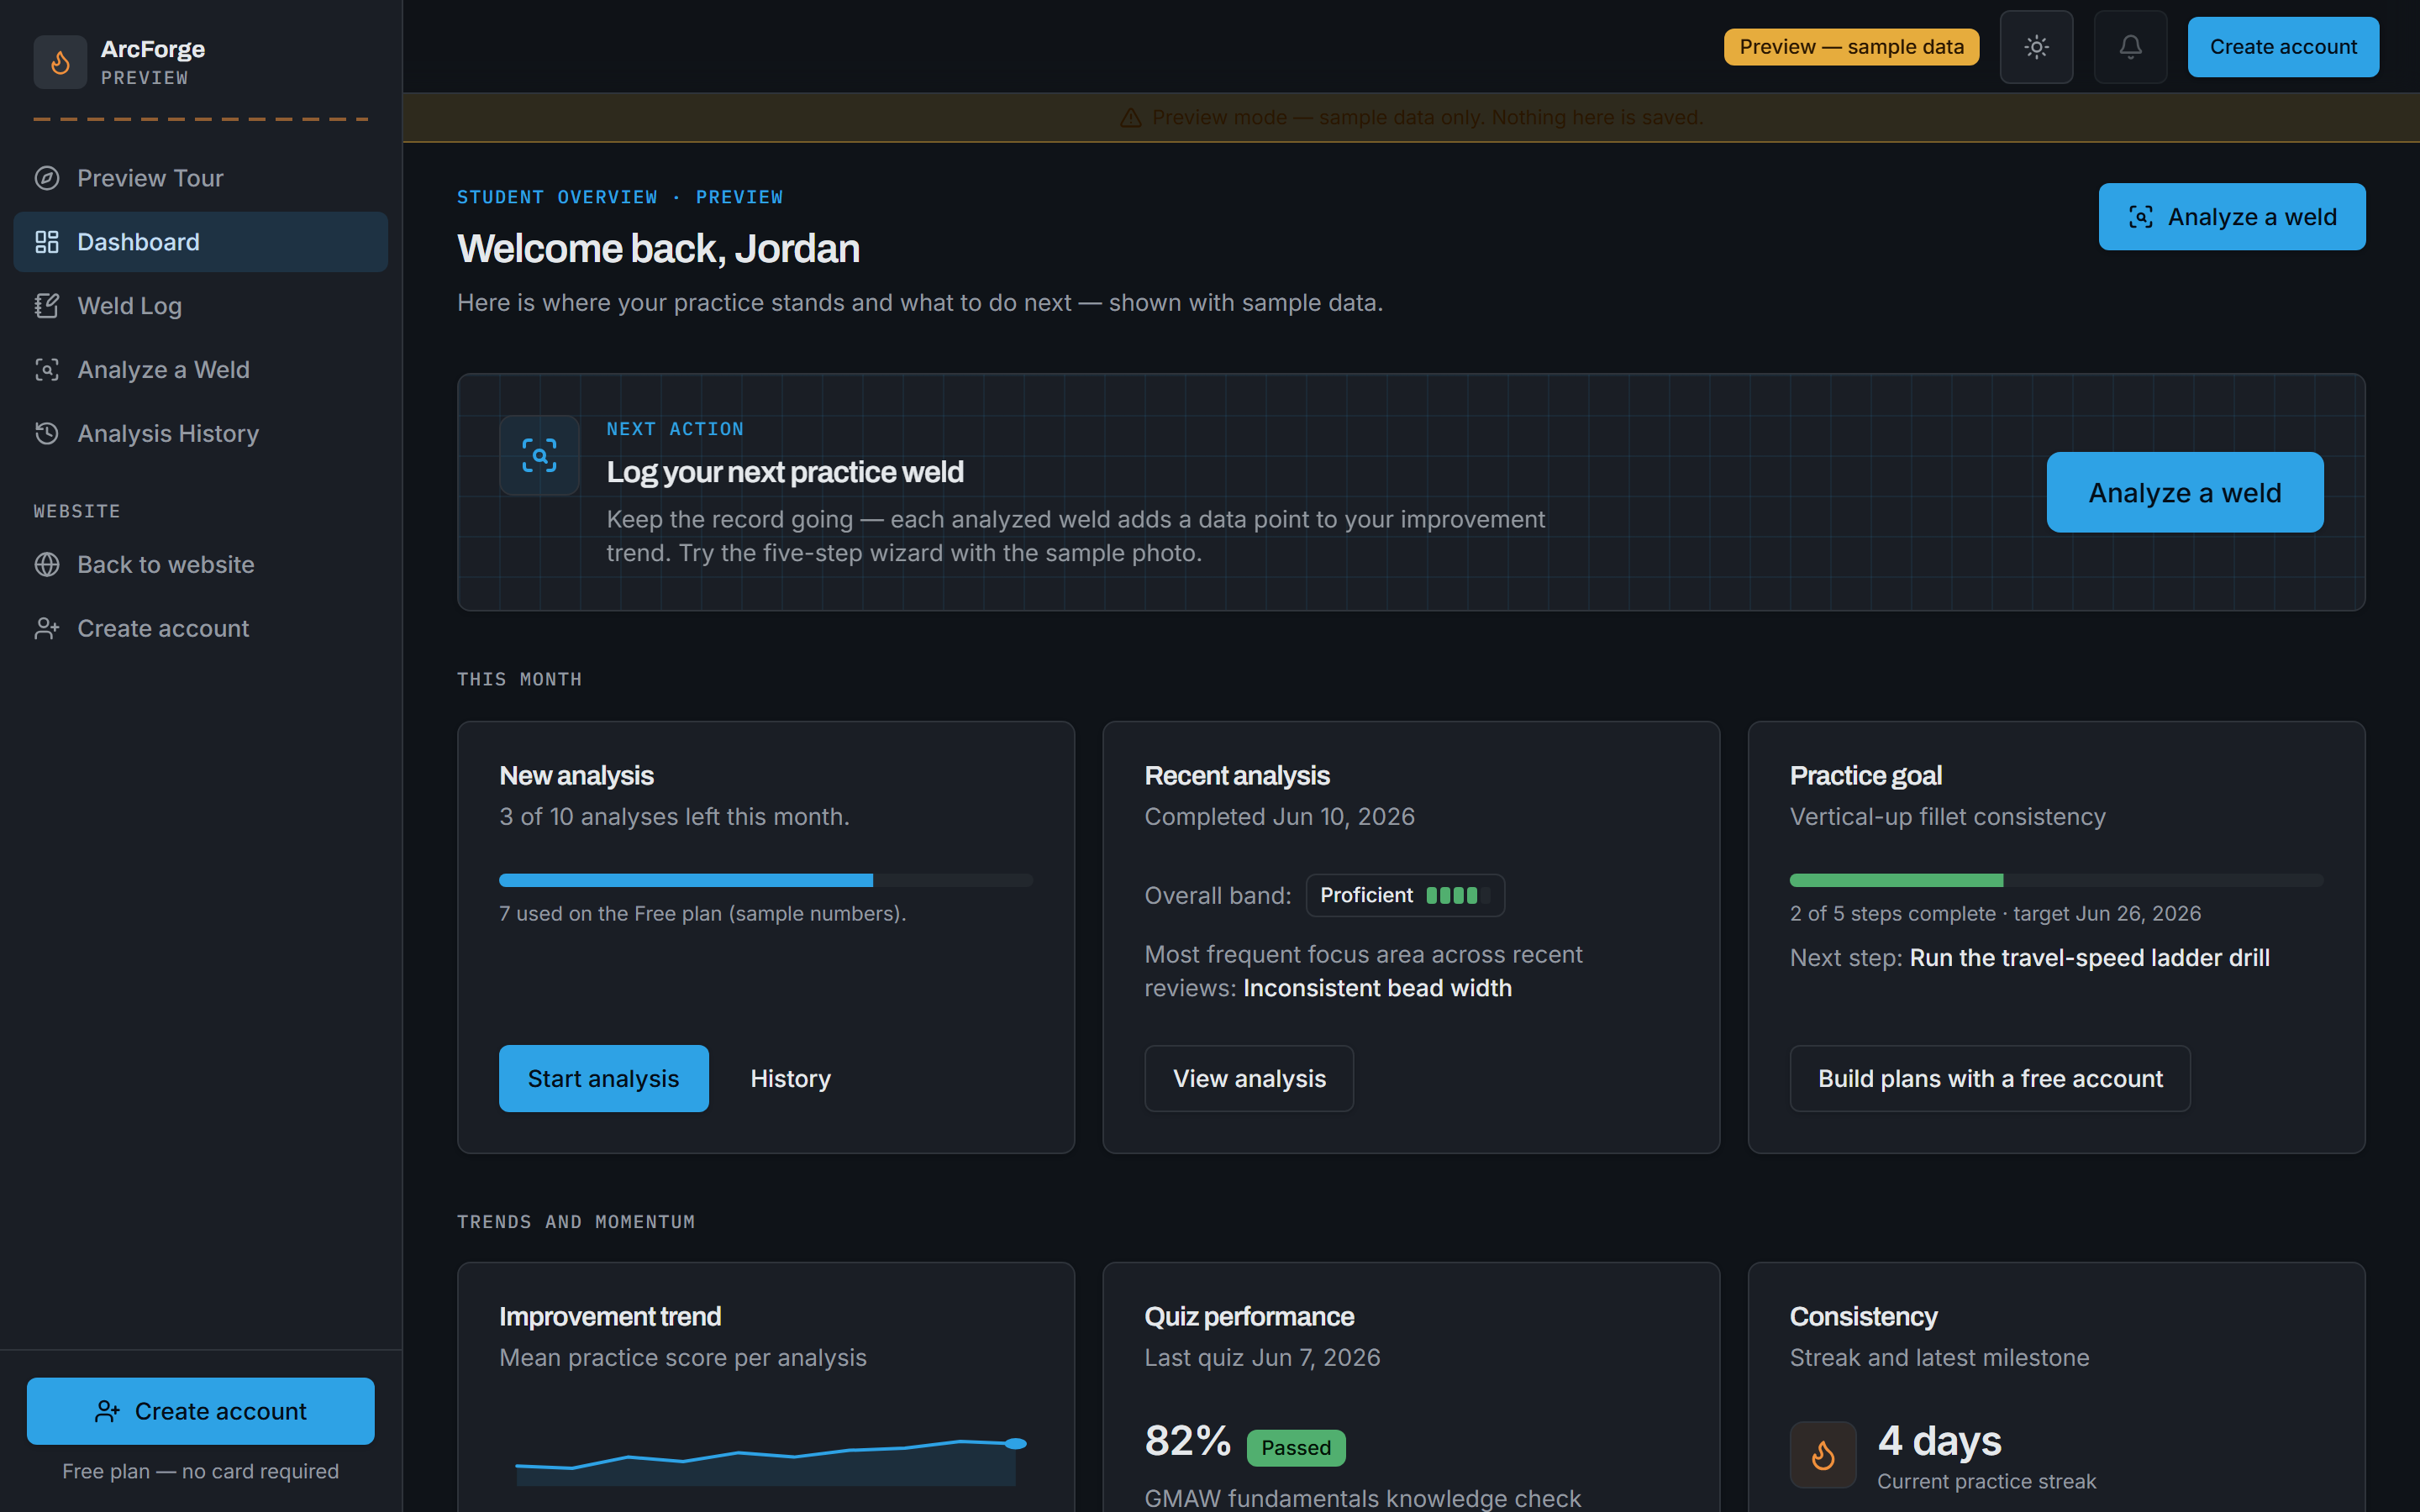Click sidebar Create account nav item

200,628
